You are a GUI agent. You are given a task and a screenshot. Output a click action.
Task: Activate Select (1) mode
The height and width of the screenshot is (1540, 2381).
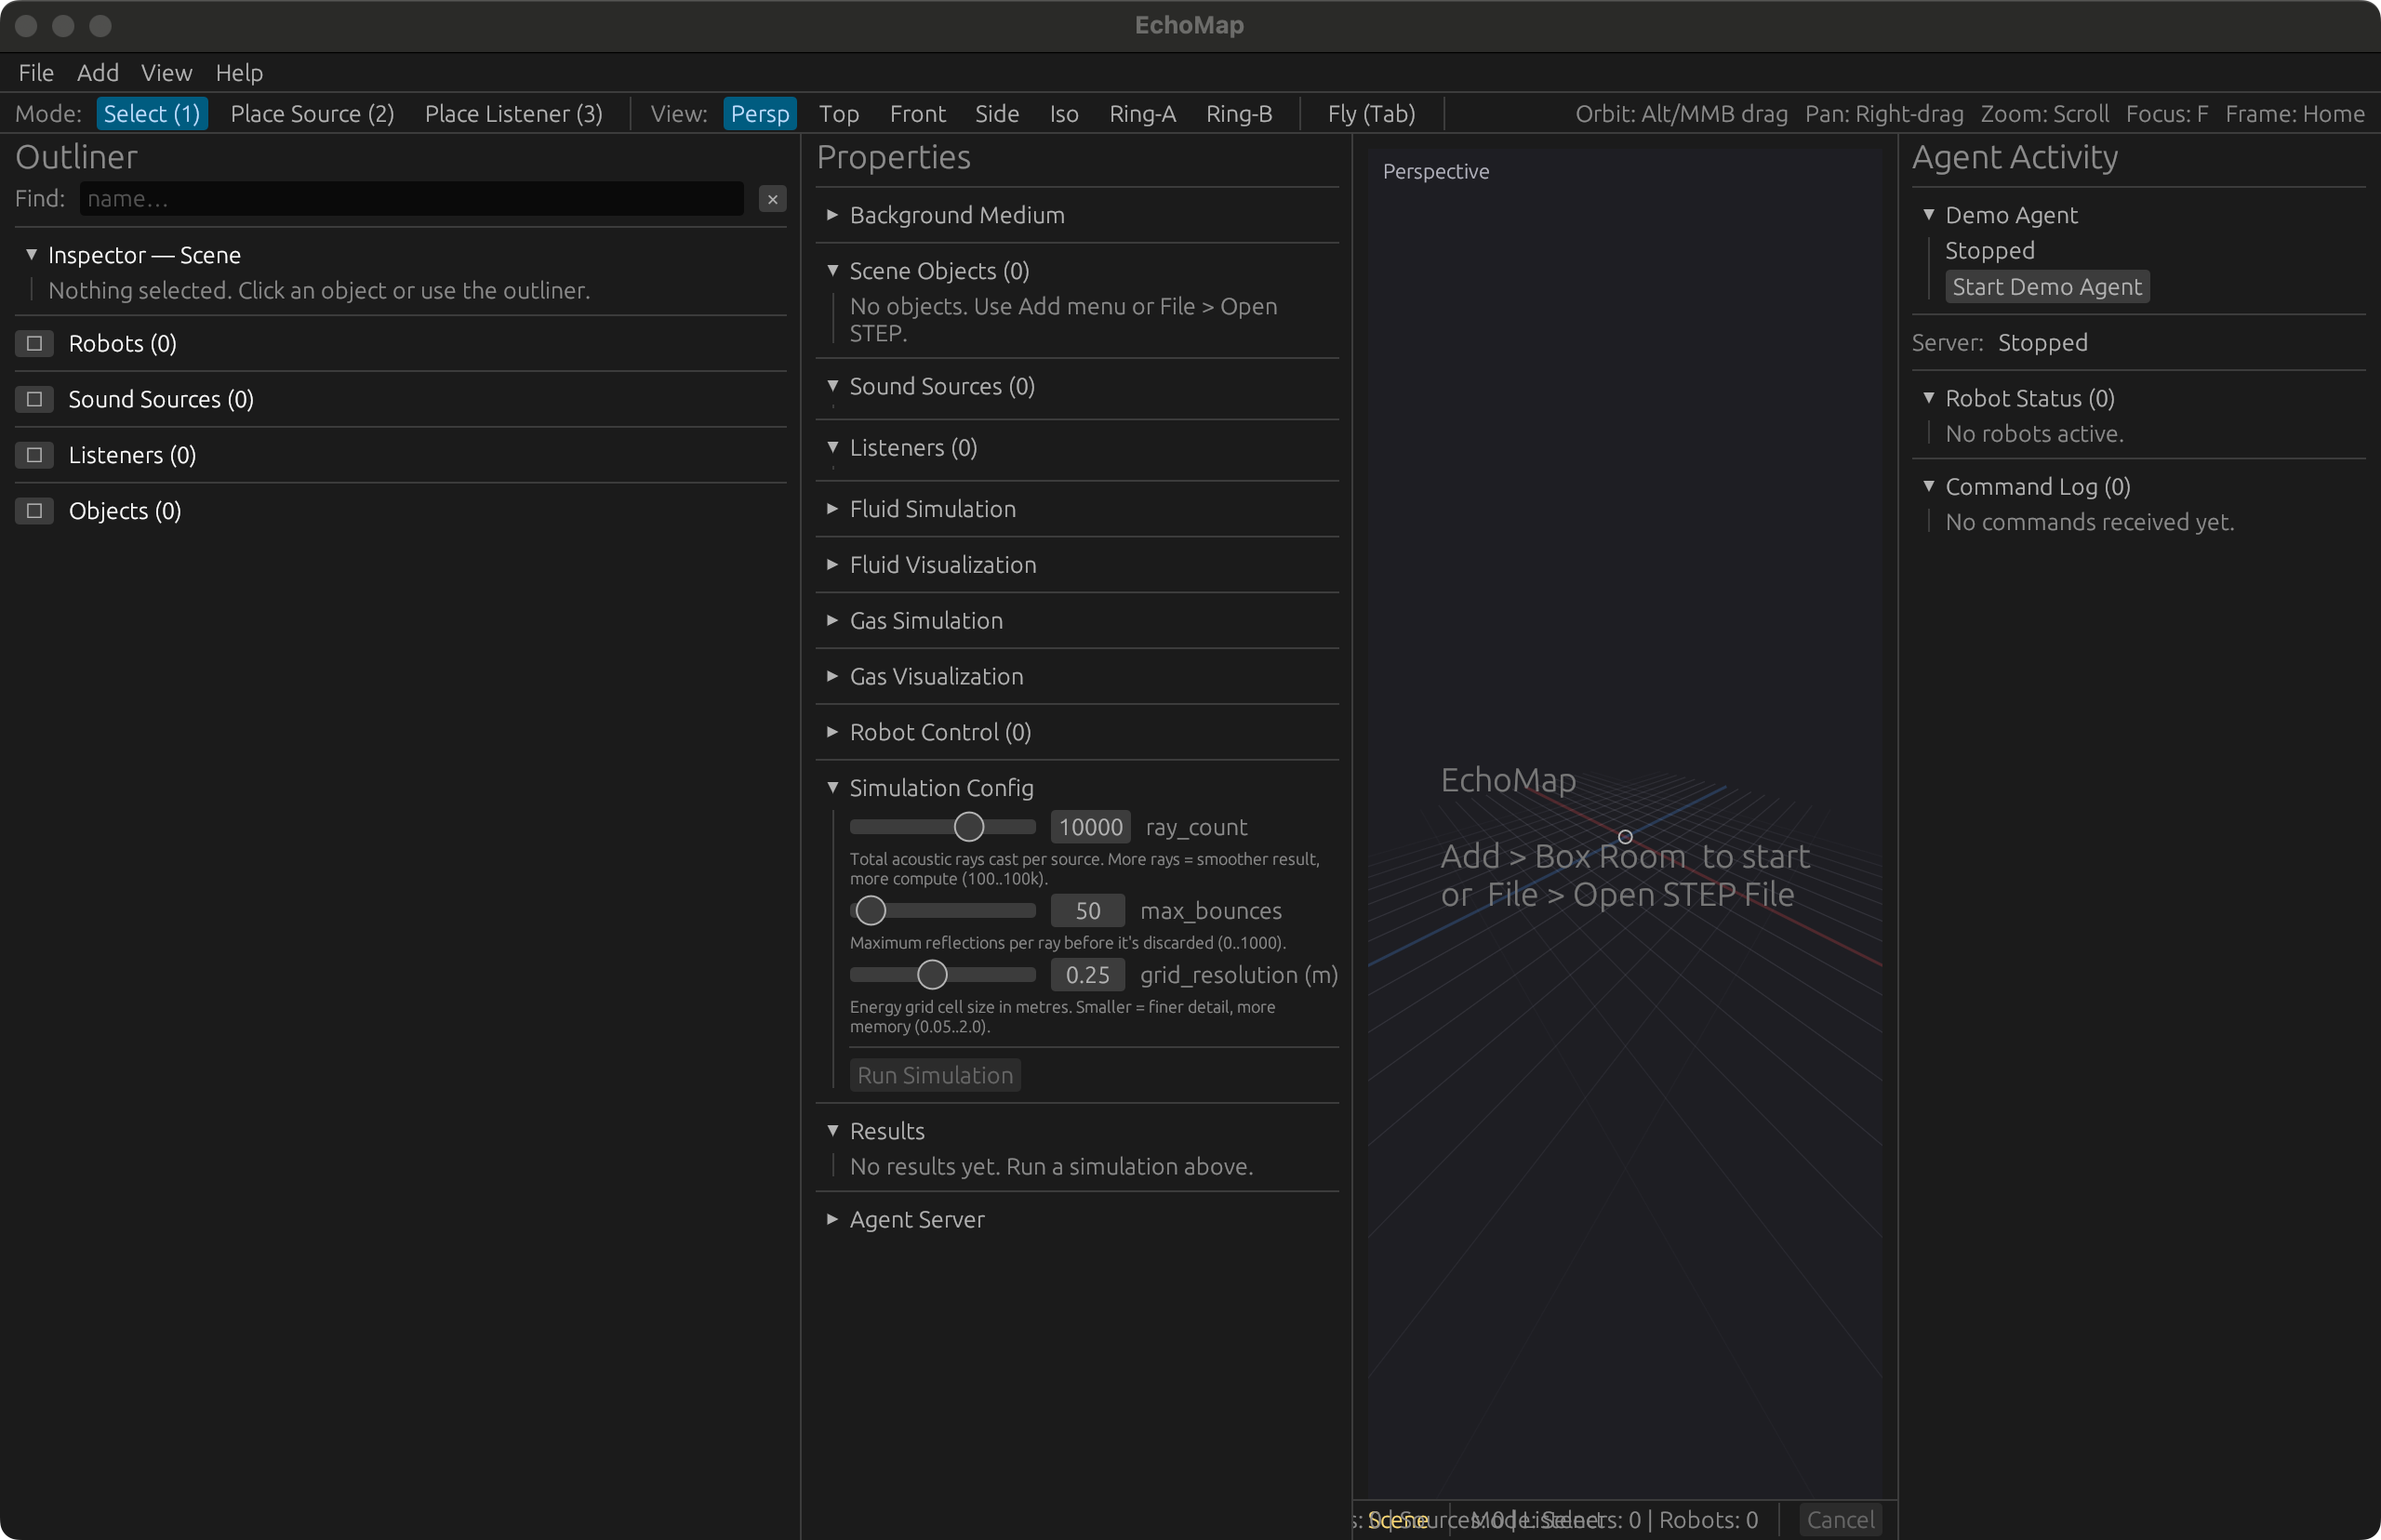pyautogui.click(x=152, y=113)
